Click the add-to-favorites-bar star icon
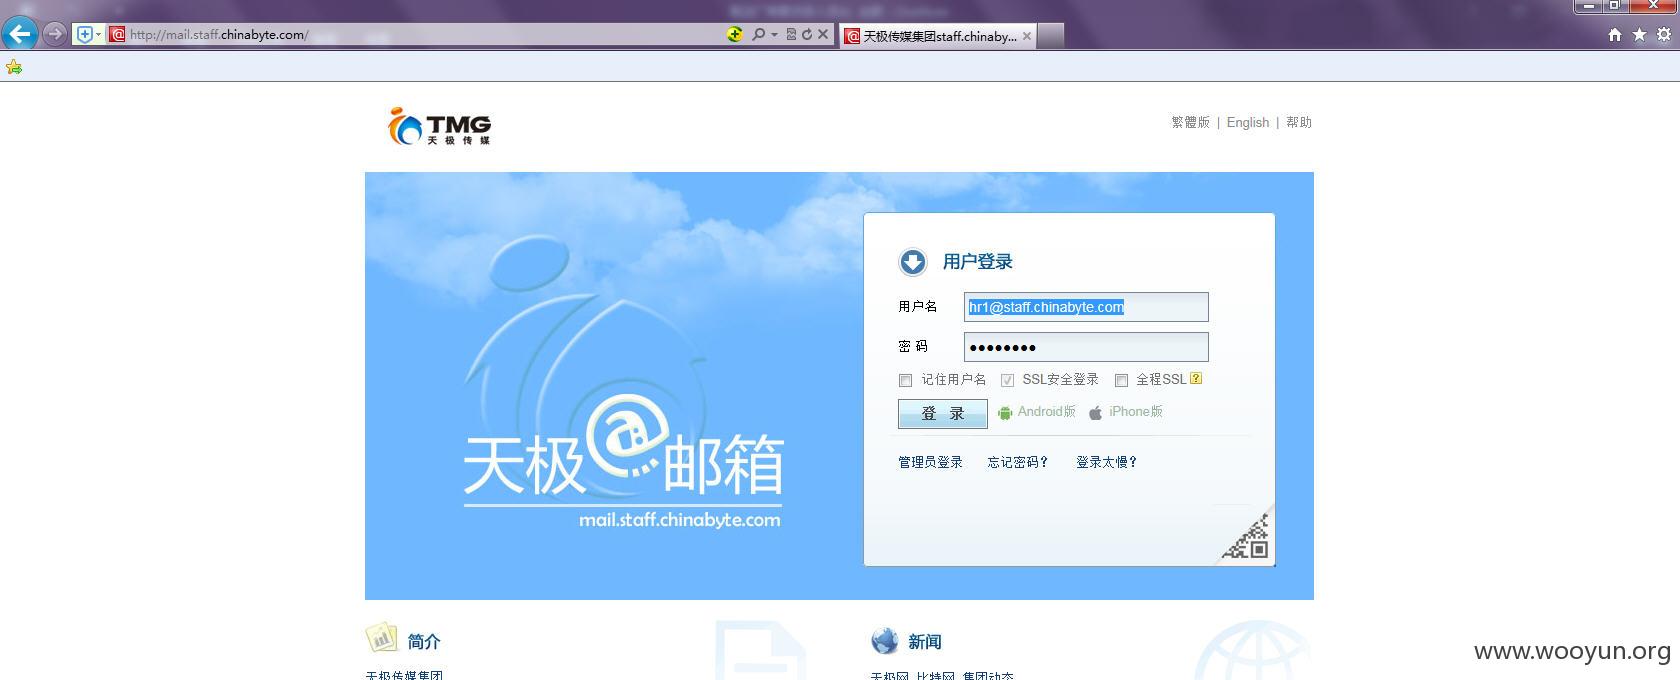 coord(14,67)
